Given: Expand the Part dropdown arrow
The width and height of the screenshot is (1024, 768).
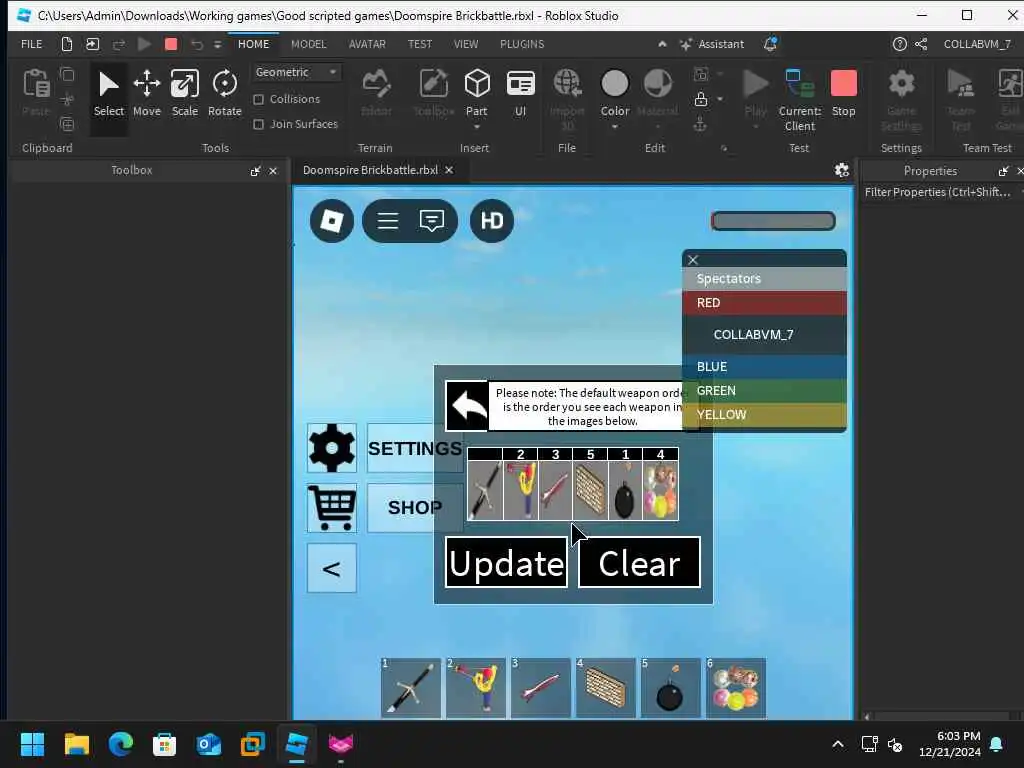Looking at the screenshot, I should (477, 127).
